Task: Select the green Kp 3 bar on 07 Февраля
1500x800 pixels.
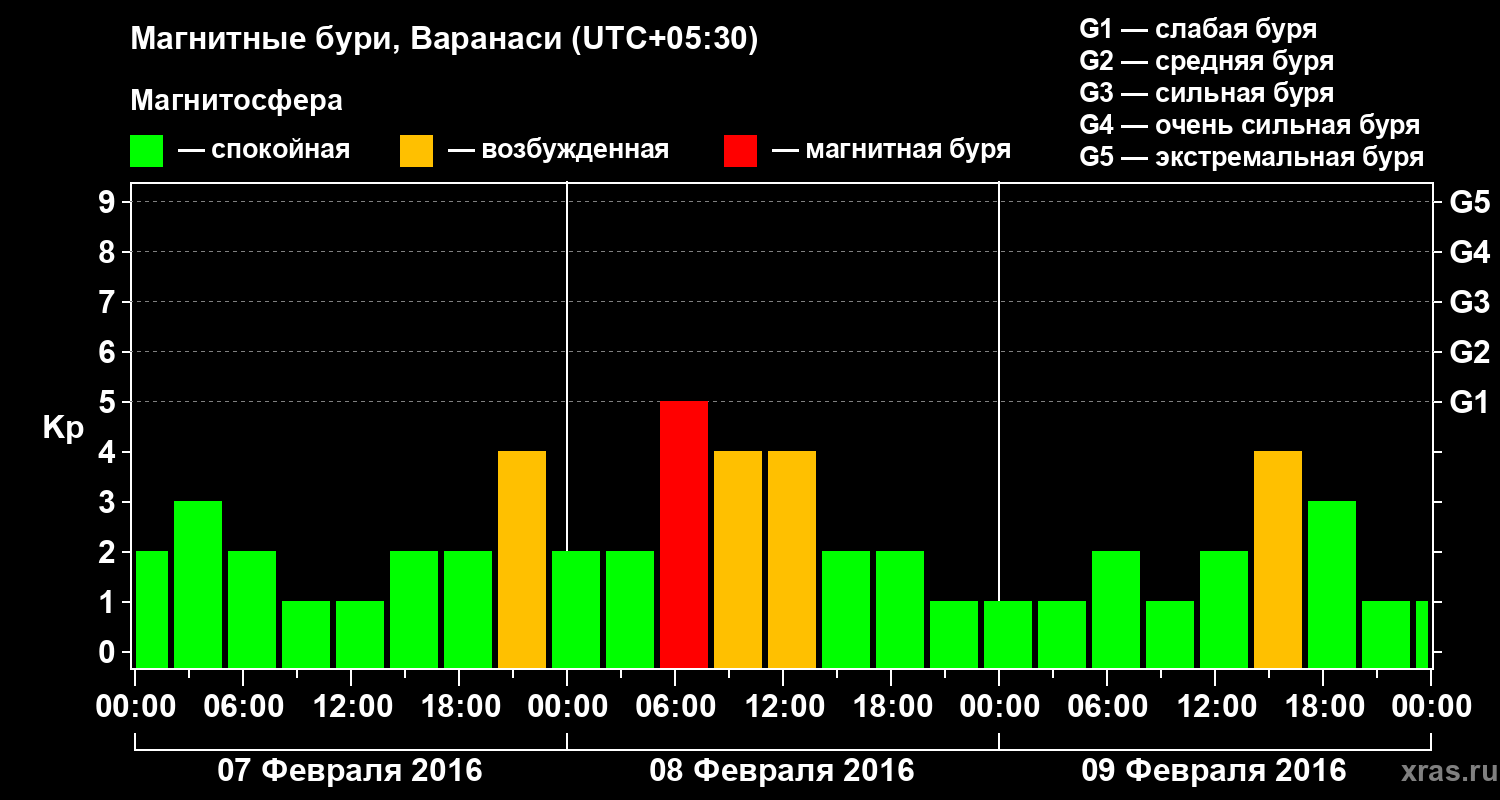Action: point(198,584)
